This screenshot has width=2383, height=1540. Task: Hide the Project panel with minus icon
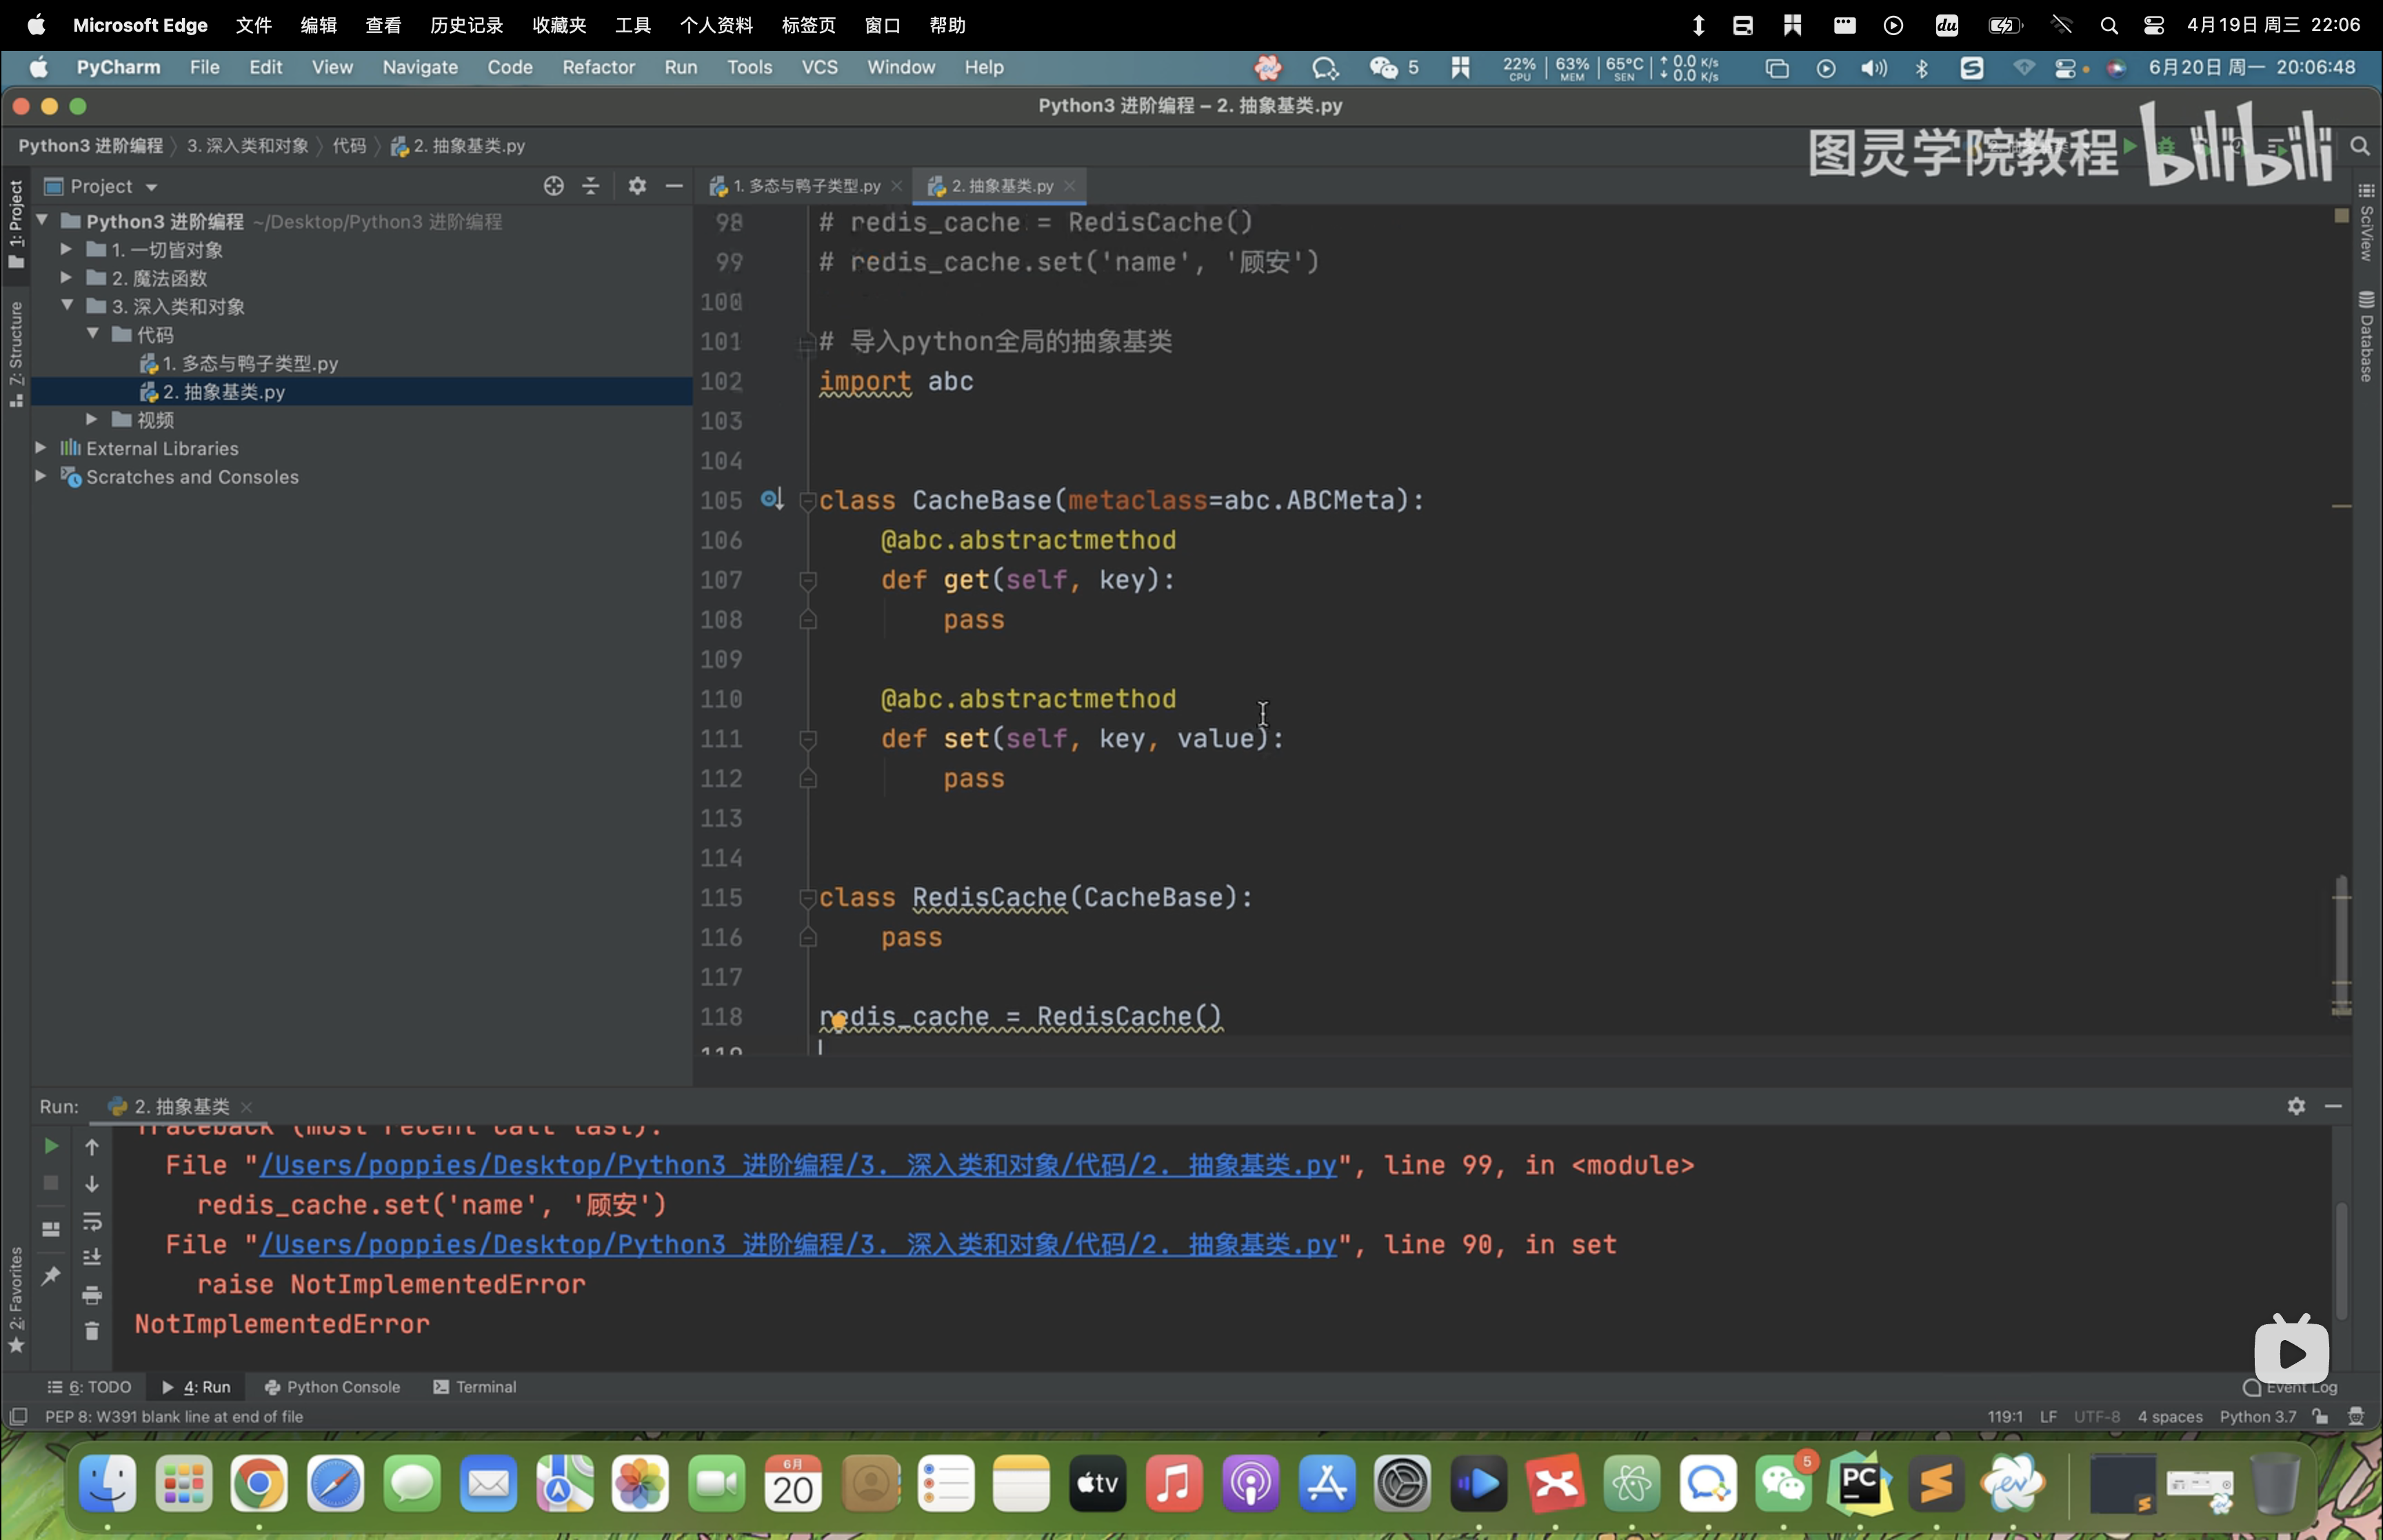674,186
